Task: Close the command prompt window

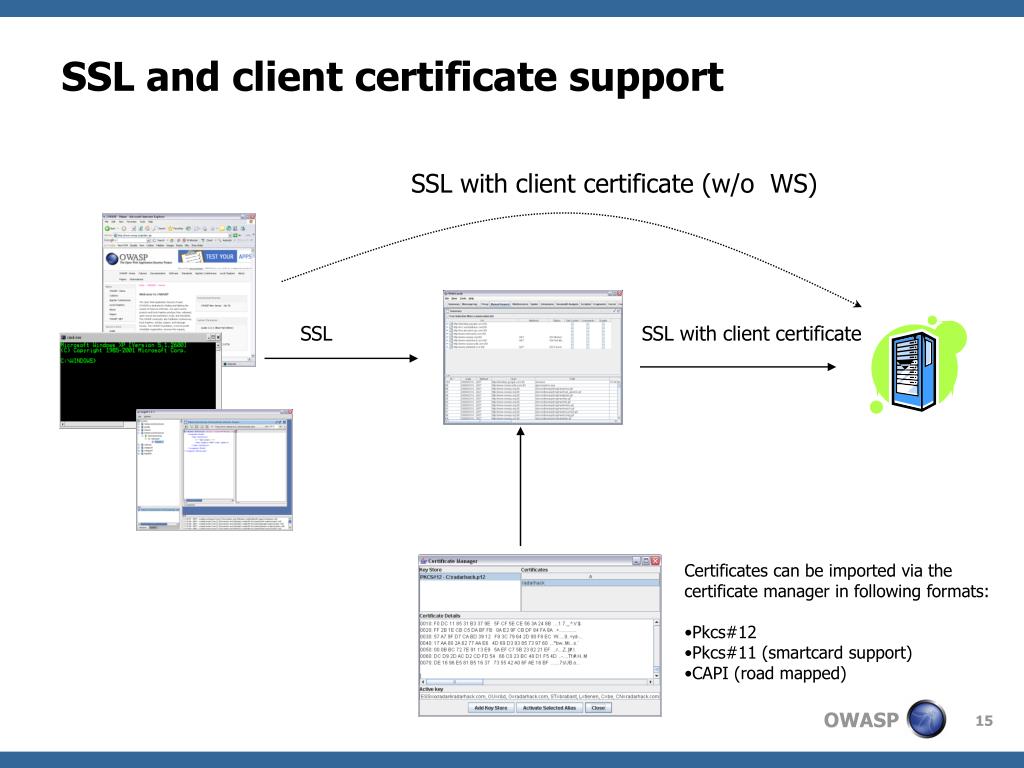Action: (218, 338)
